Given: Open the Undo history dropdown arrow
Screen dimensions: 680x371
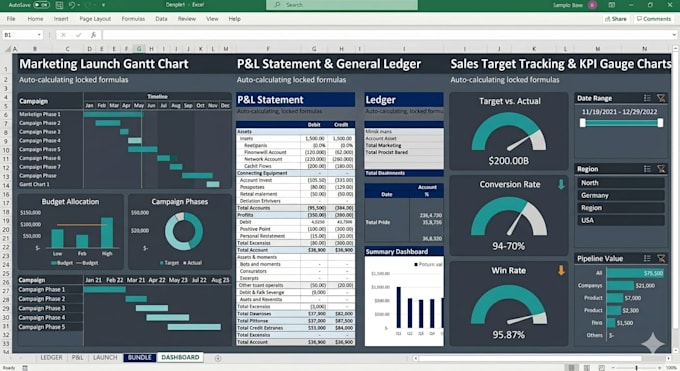Looking at the screenshot, I should point(78,5).
